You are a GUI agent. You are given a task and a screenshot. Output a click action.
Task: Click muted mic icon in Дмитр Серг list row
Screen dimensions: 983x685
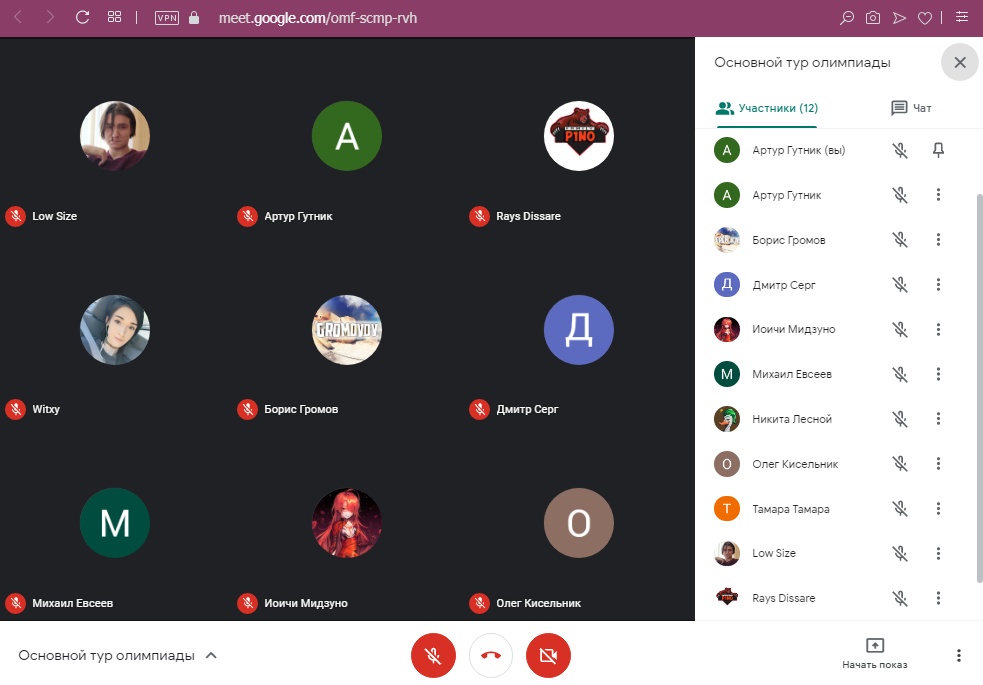[x=900, y=285]
